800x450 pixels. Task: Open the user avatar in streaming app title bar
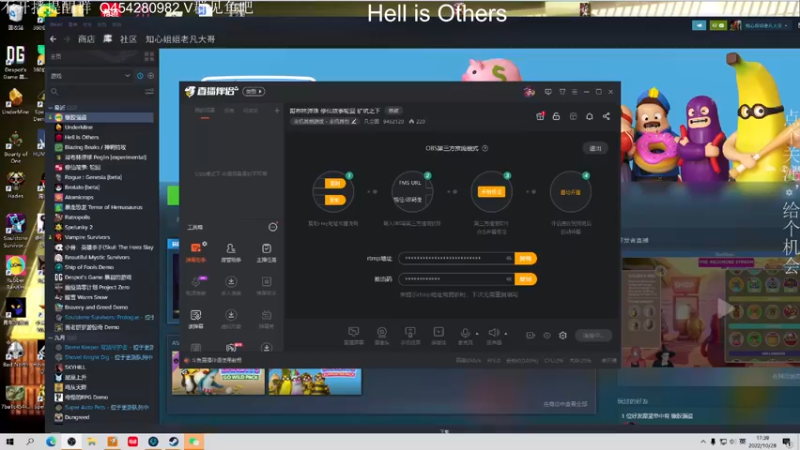[529, 92]
